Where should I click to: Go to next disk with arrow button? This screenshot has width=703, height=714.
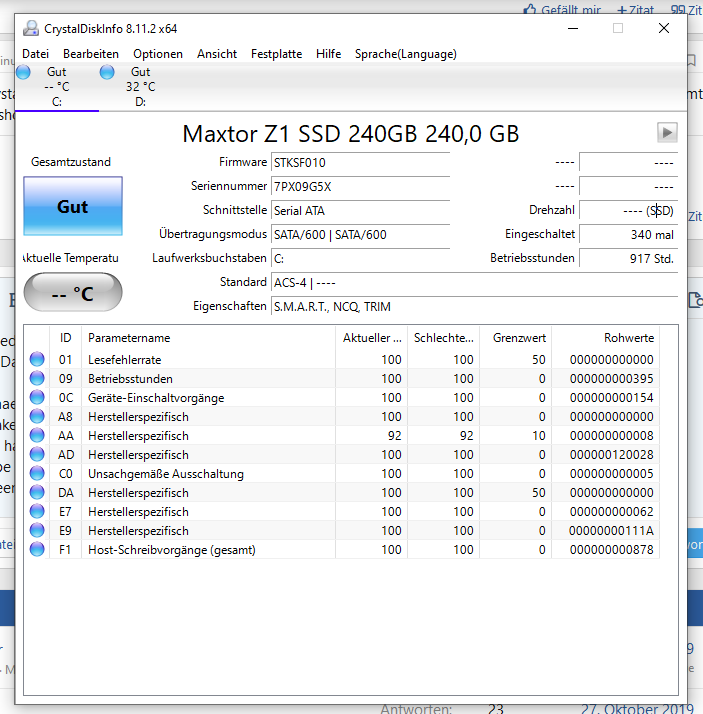pos(667,133)
